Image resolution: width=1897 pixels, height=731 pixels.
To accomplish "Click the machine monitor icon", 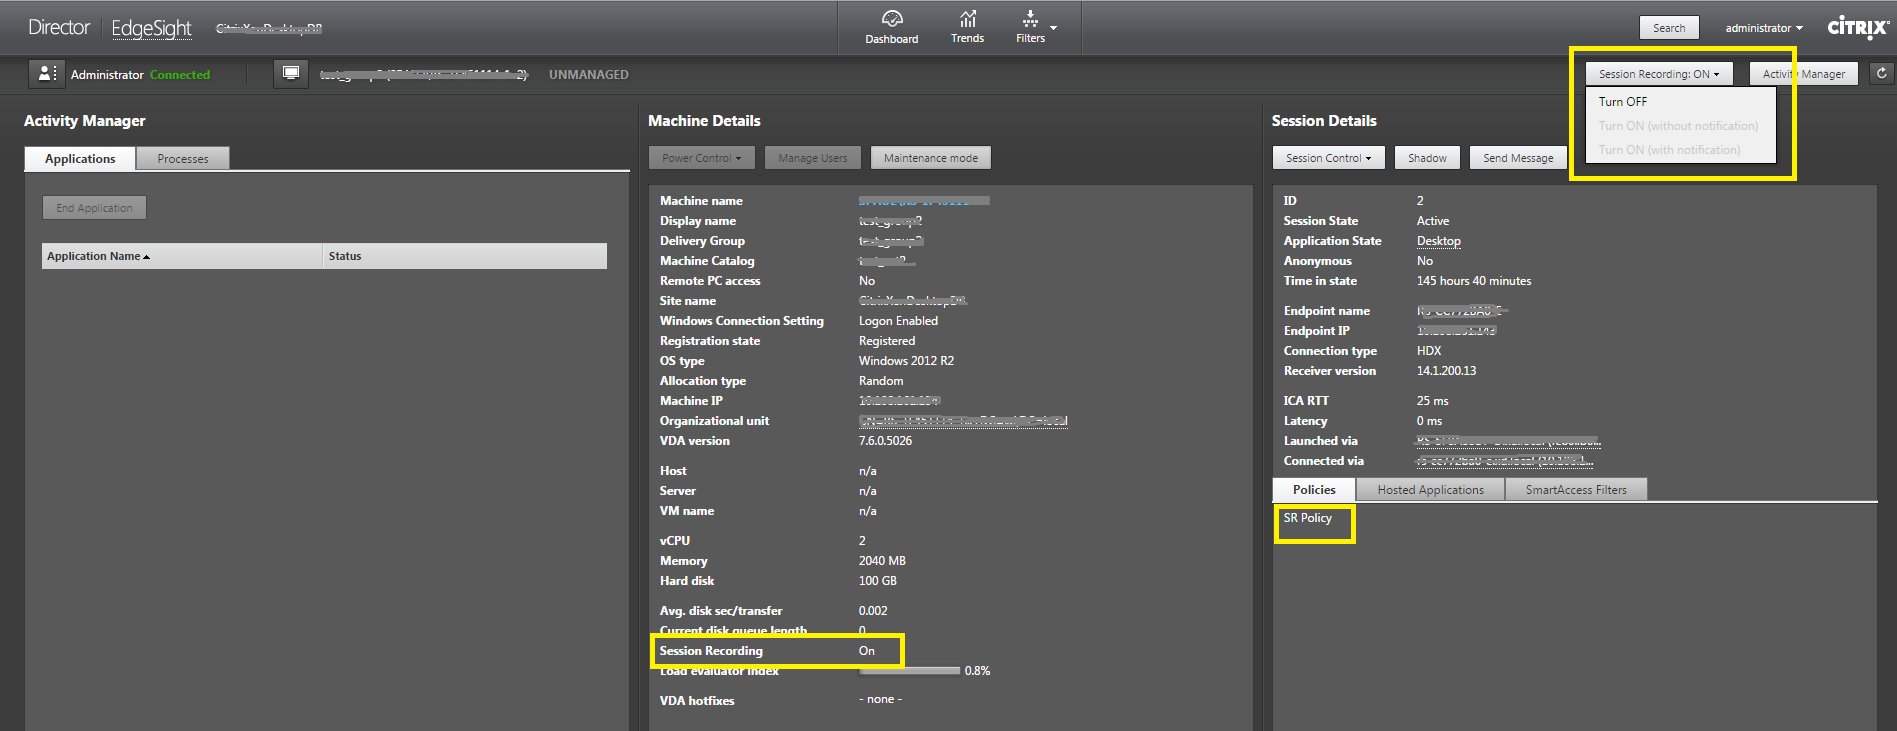I will coord(290,74).
